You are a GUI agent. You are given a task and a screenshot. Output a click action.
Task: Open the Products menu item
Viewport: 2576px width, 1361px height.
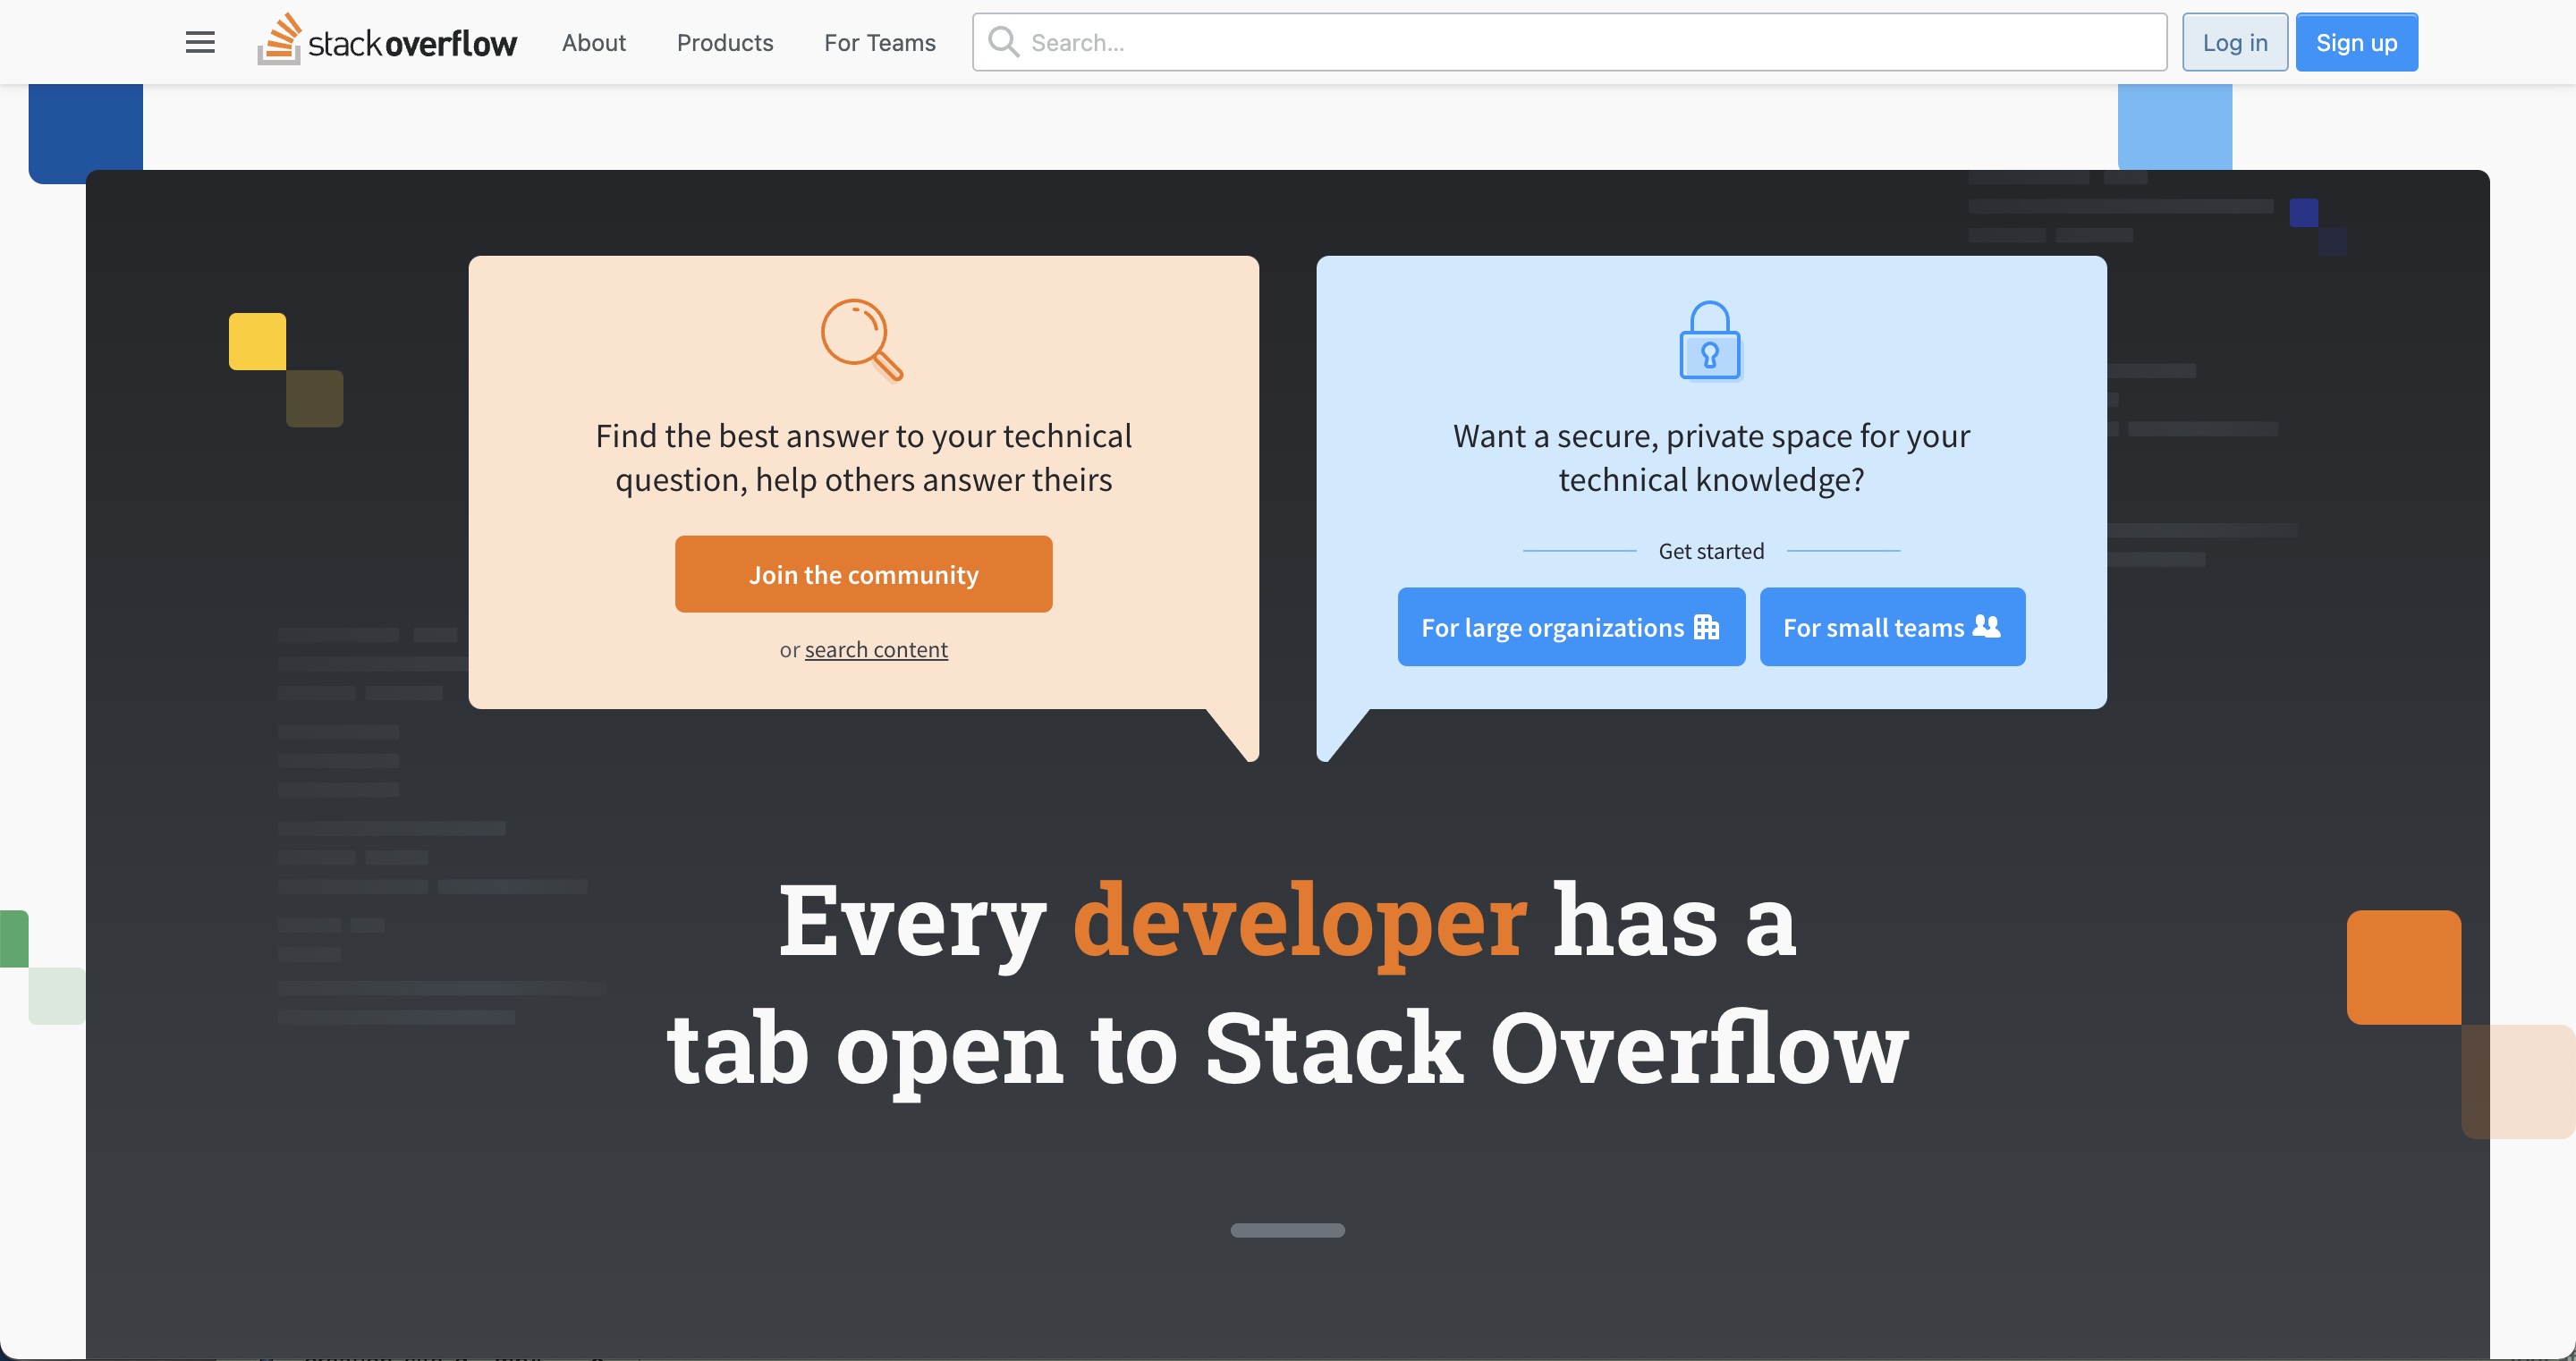click(x=725, y=42)
